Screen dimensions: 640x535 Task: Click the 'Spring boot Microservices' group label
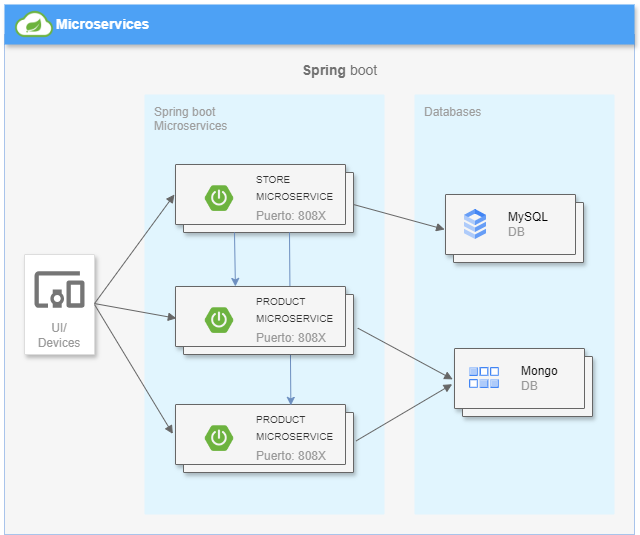point(190,119)
